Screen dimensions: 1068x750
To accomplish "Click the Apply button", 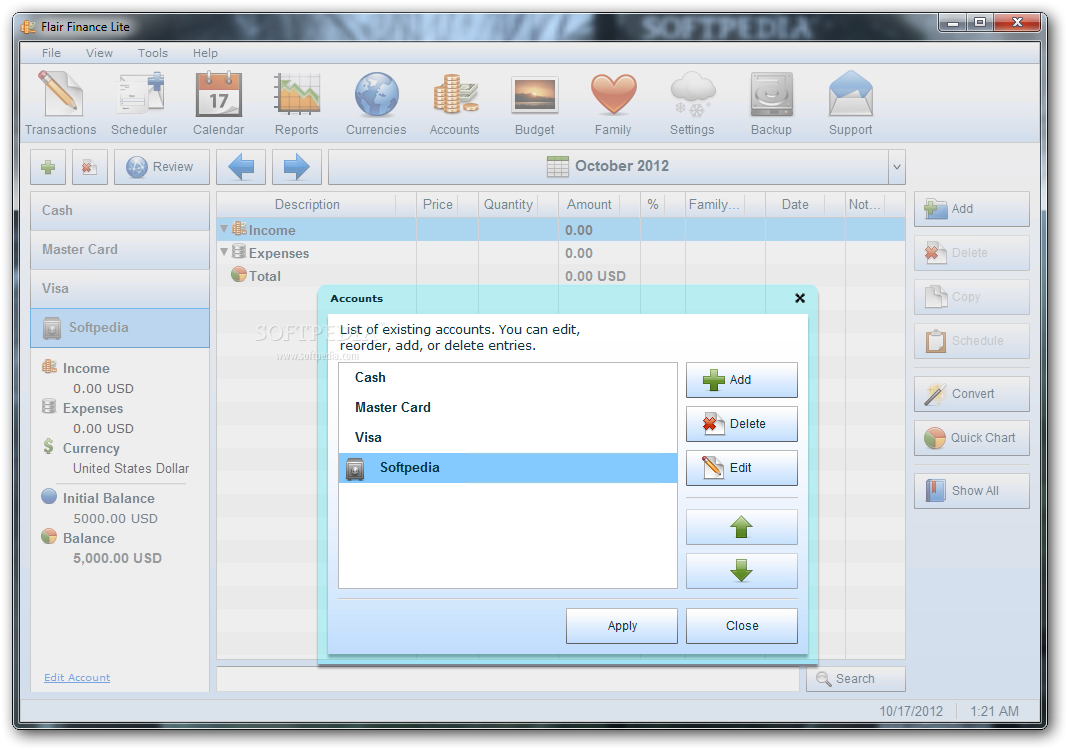I will click(x=622, y=625).
